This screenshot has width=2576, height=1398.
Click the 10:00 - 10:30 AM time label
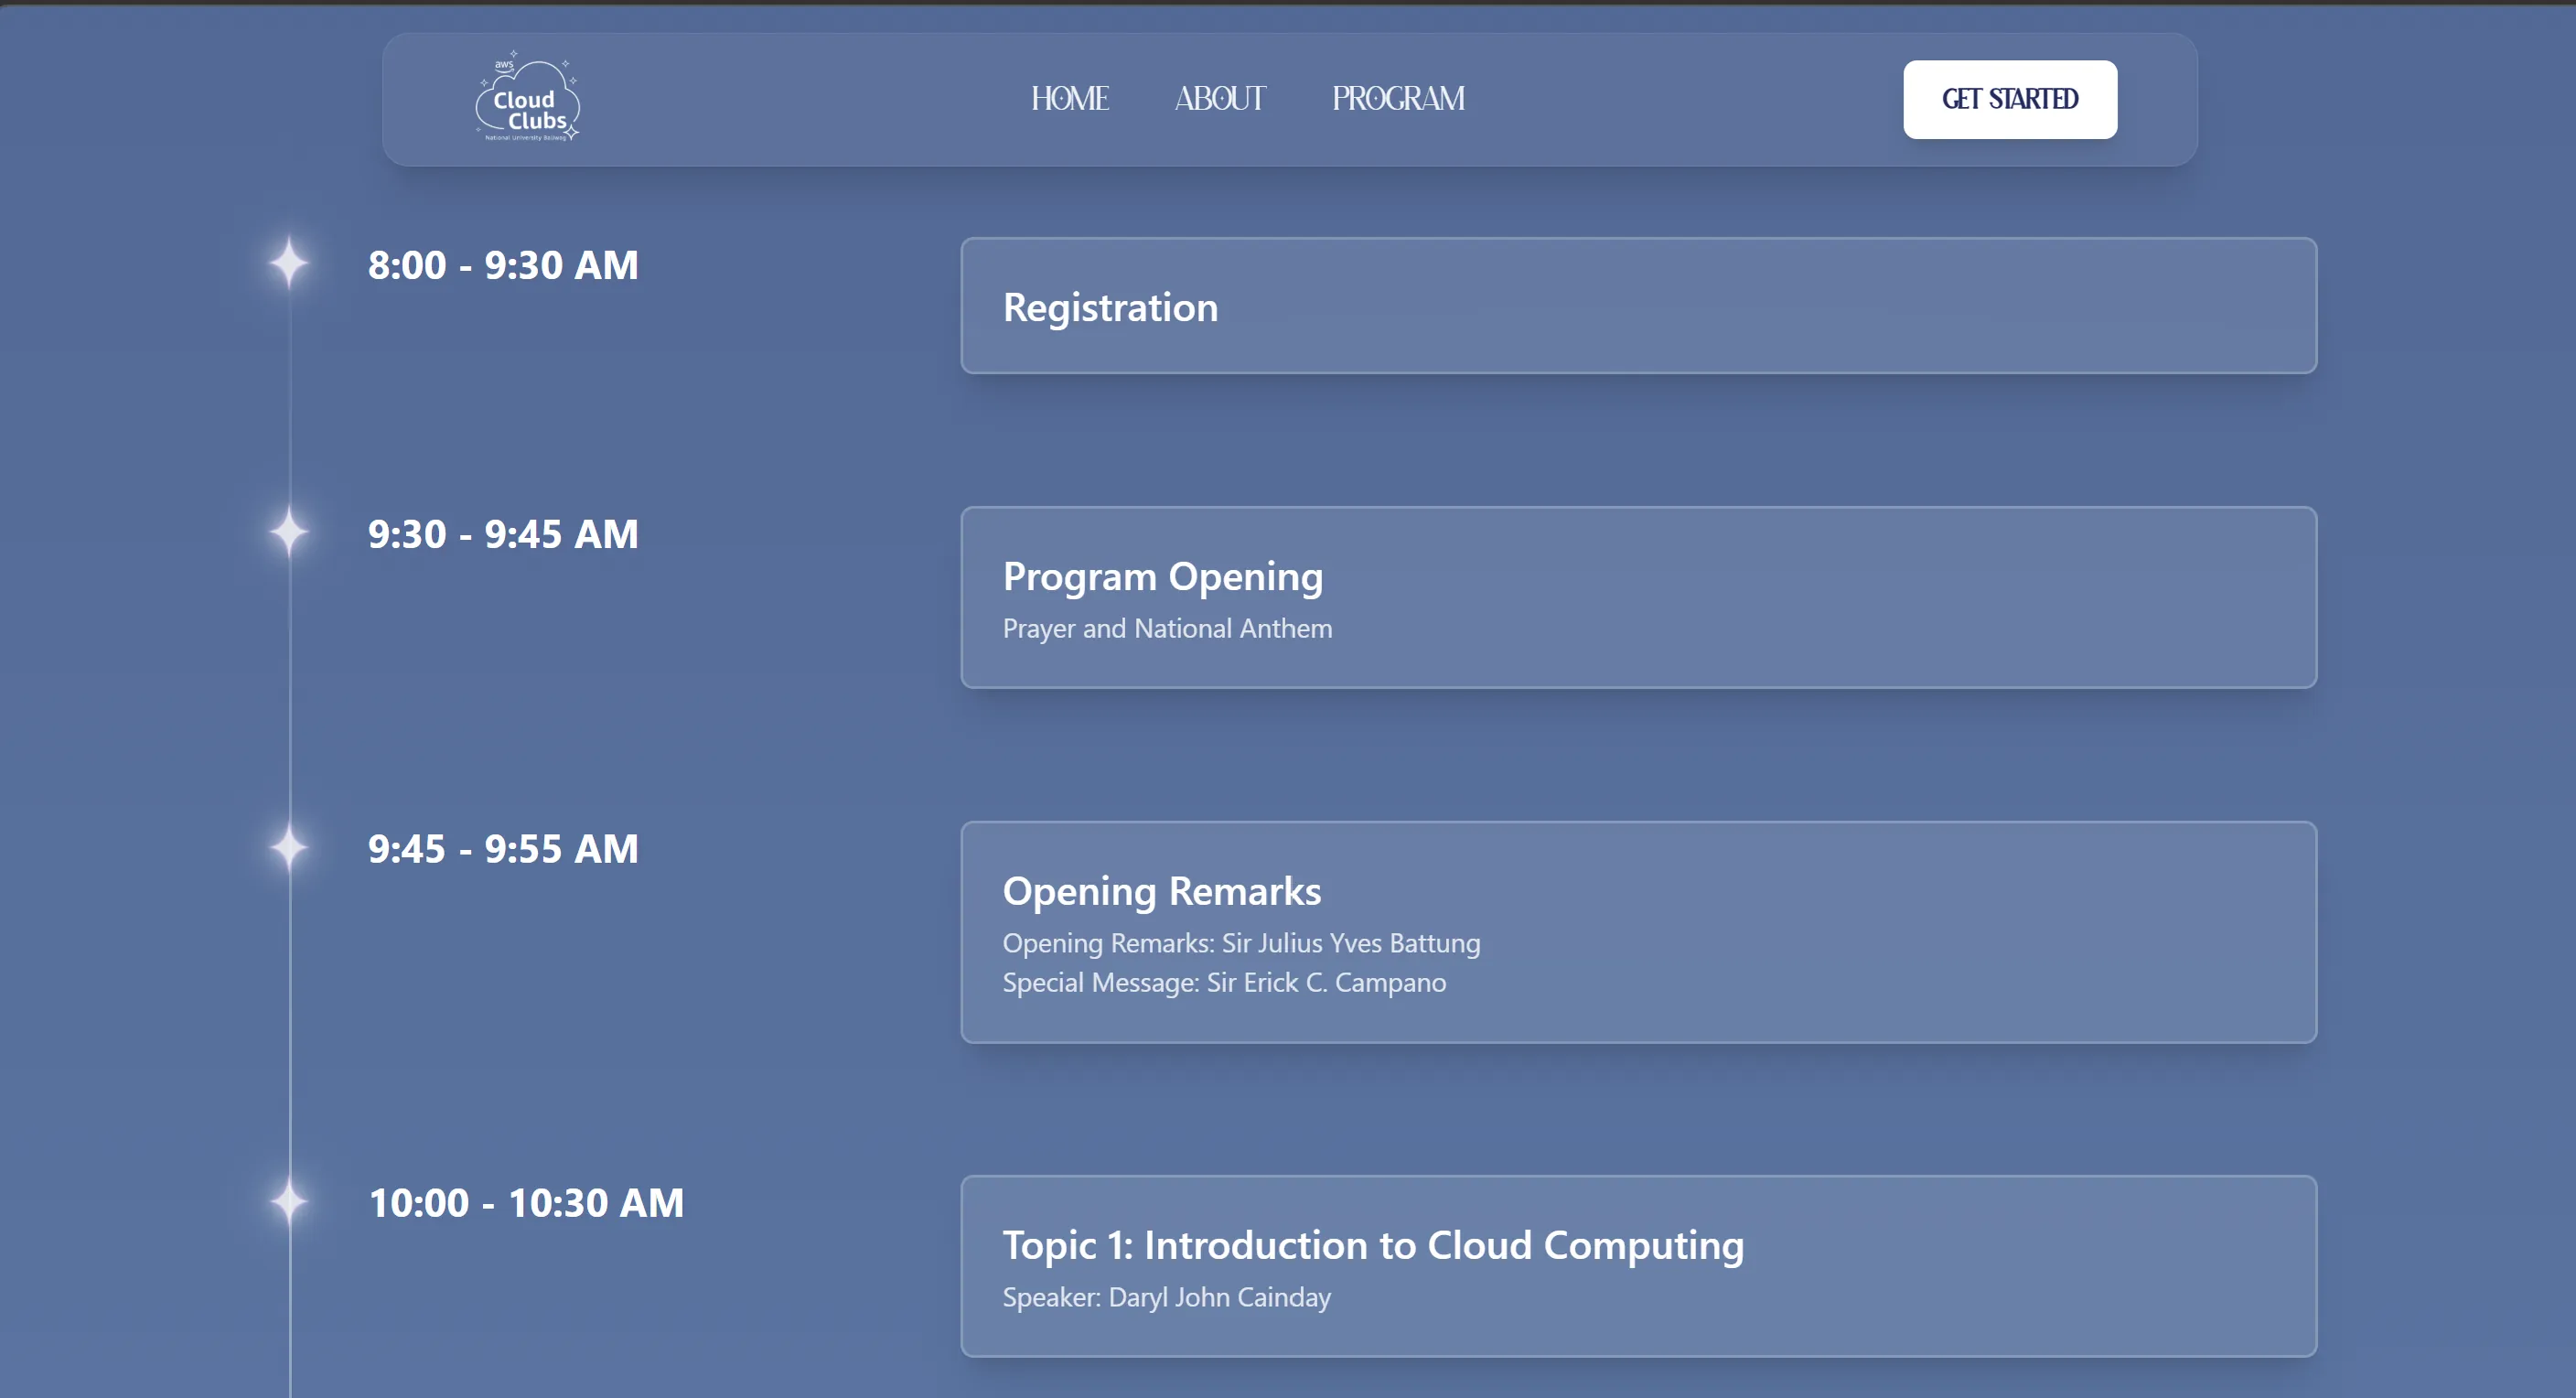click(526, 1204)
